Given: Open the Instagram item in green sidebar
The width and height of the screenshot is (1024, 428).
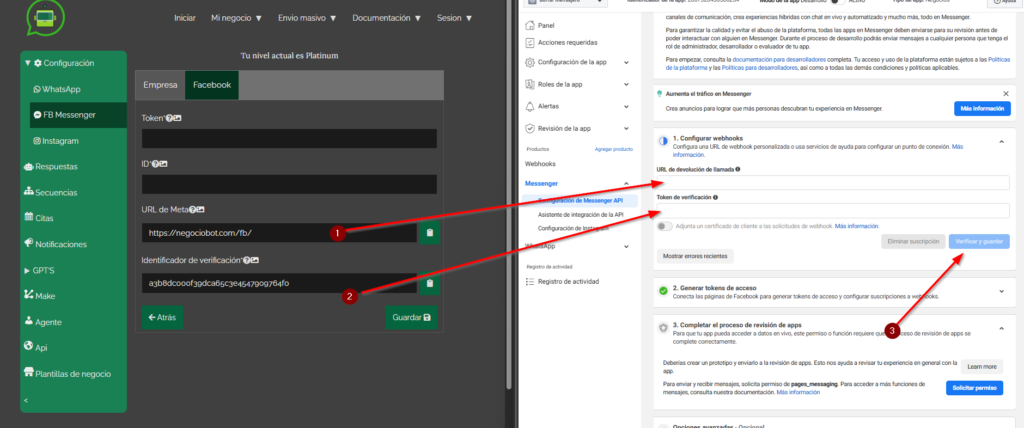Looking at the screenshot, I should 56,140.
